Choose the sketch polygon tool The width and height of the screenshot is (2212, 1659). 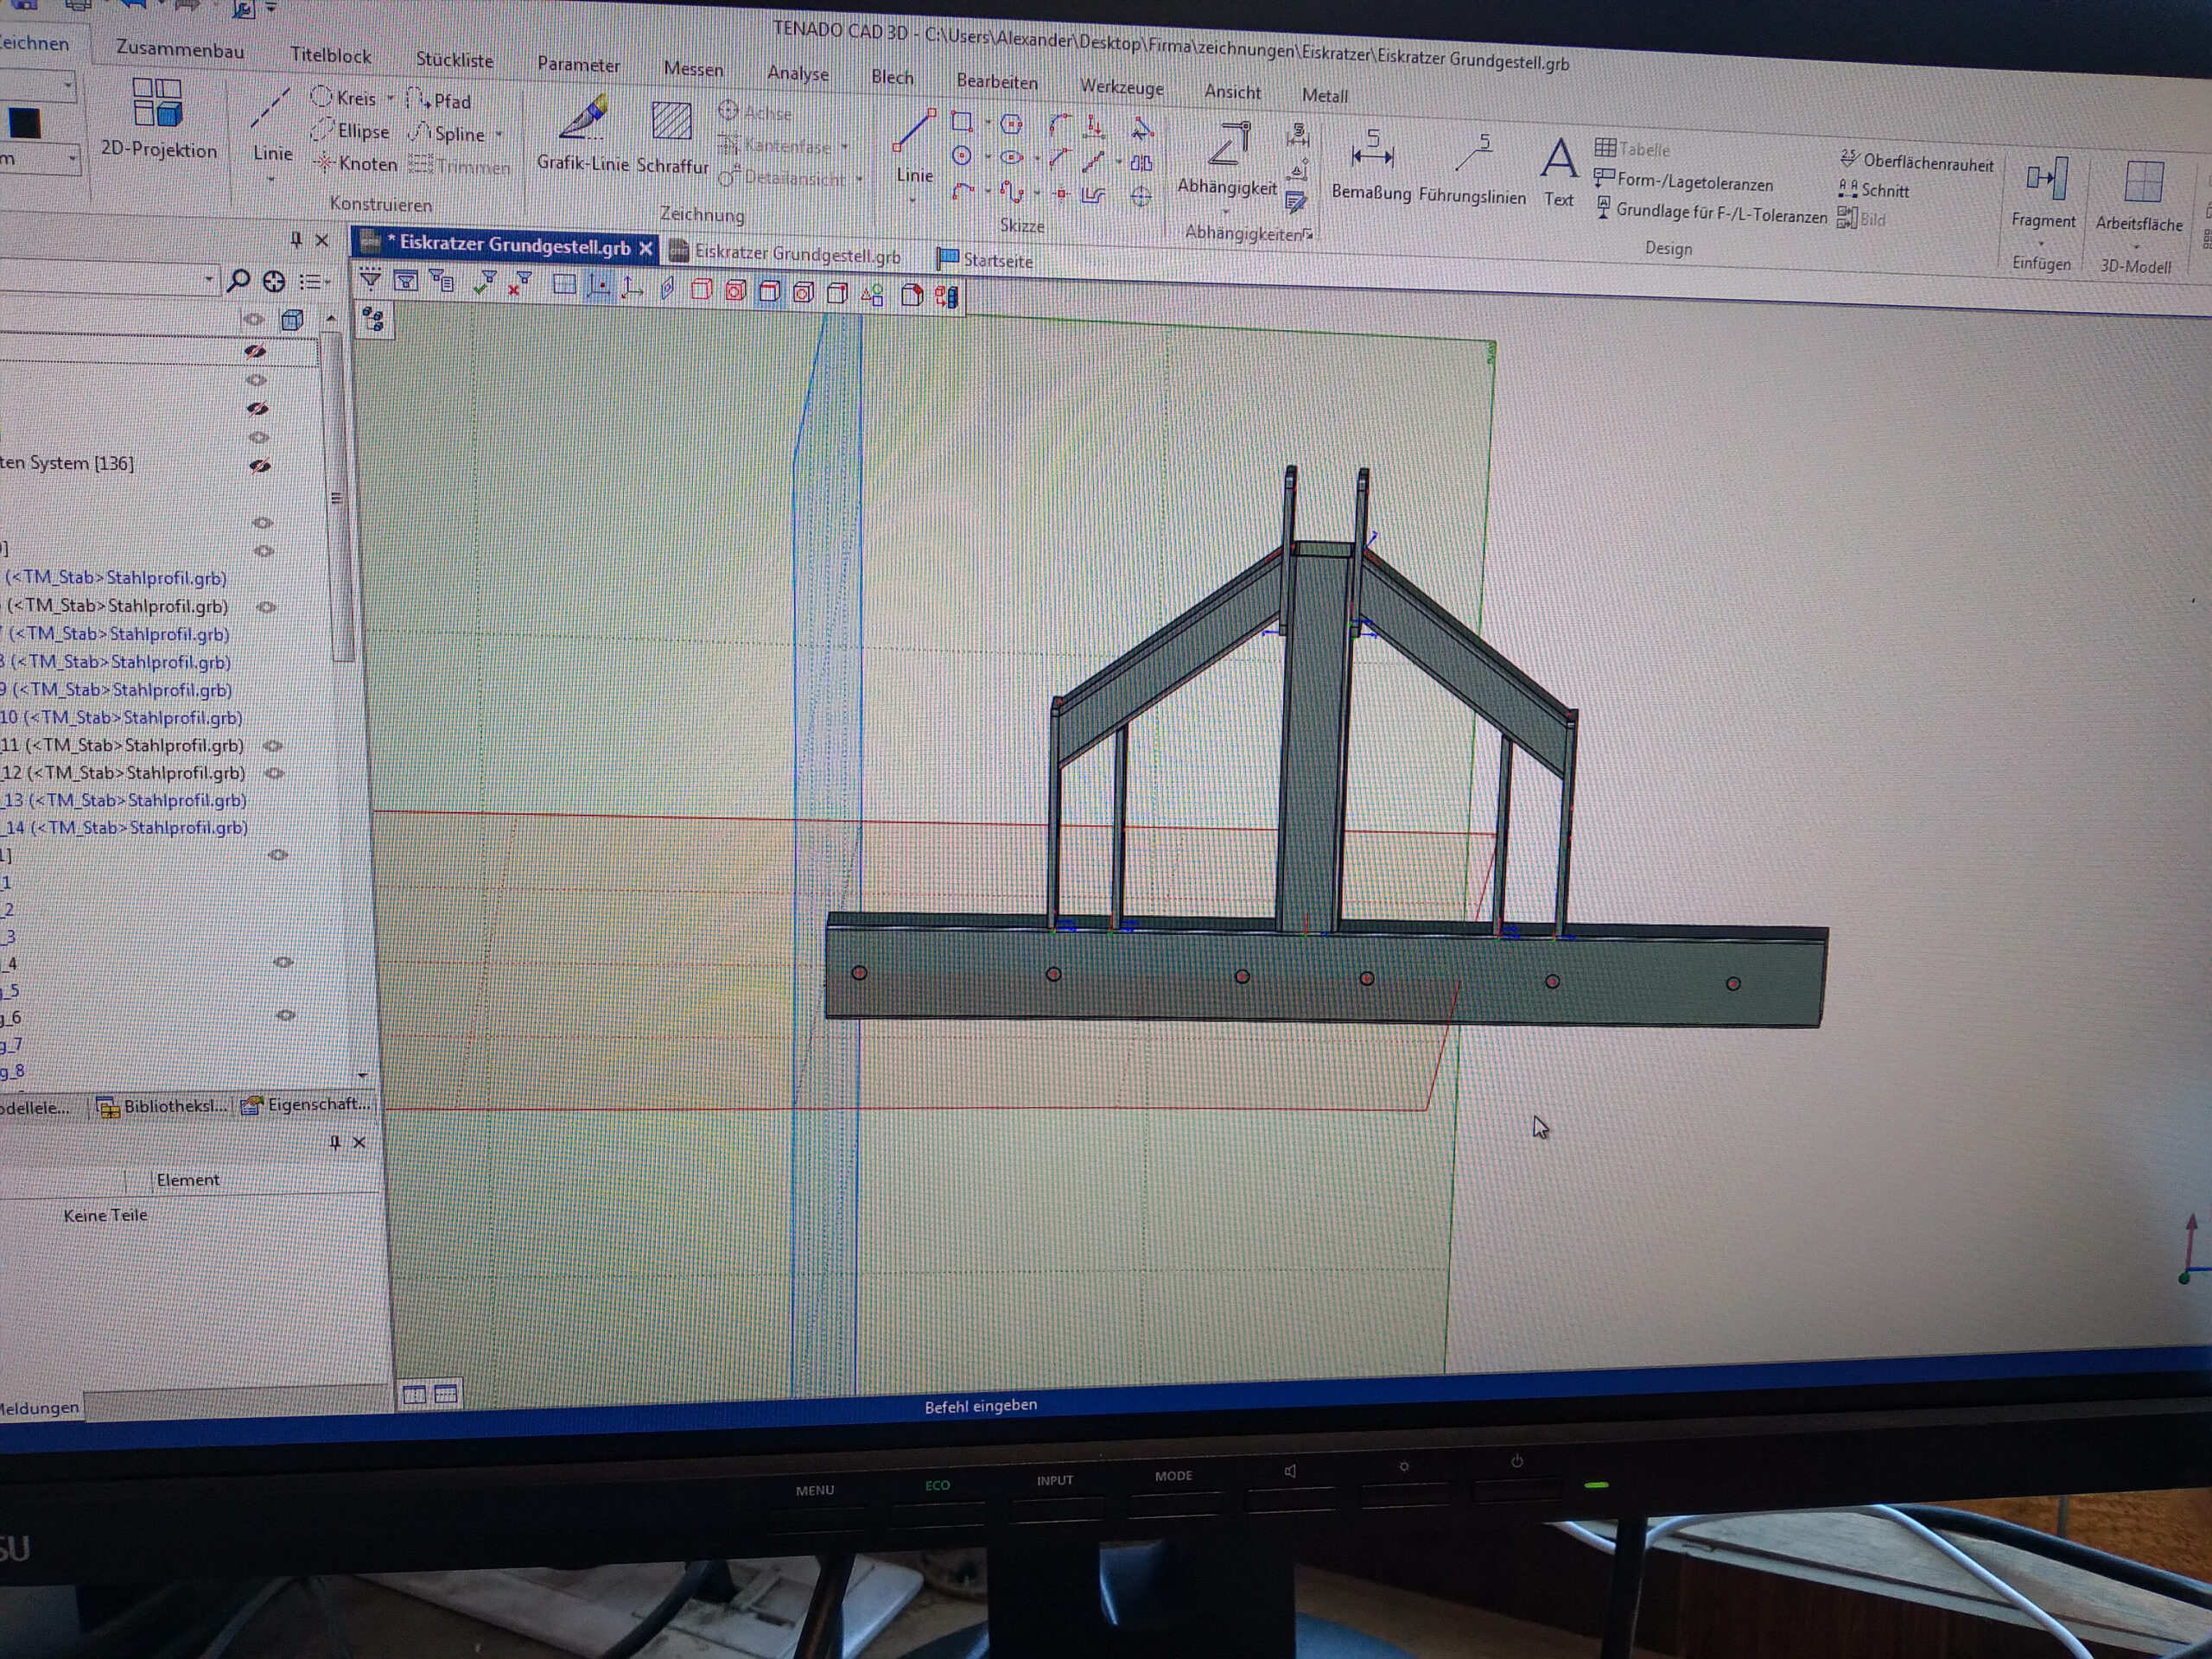click(1012, 124)
